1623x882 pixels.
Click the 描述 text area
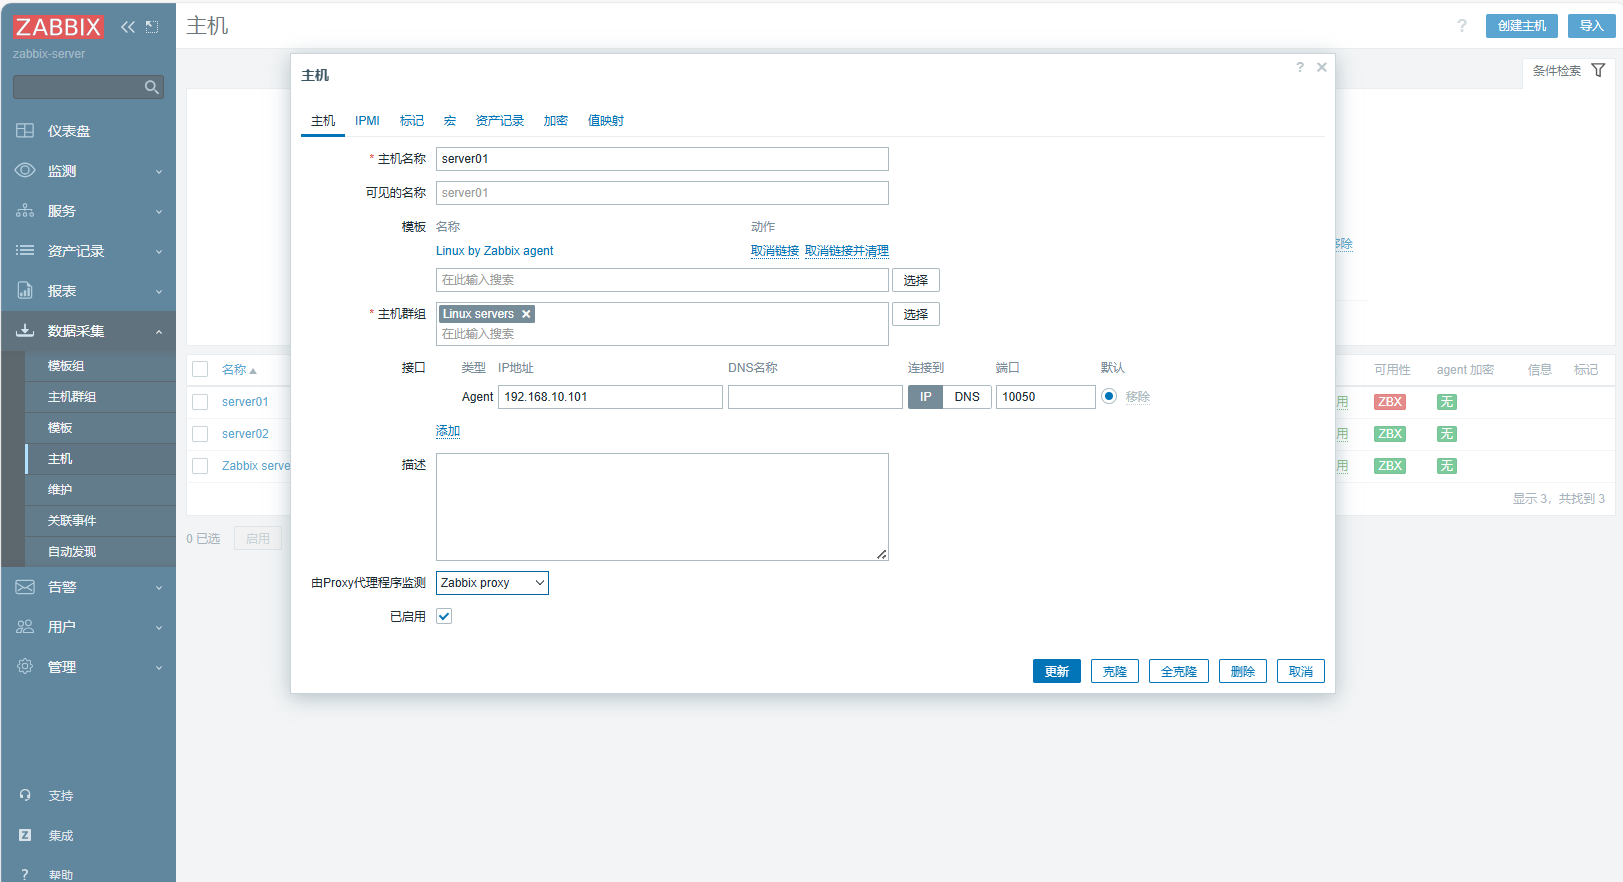[x=662, y=507]
